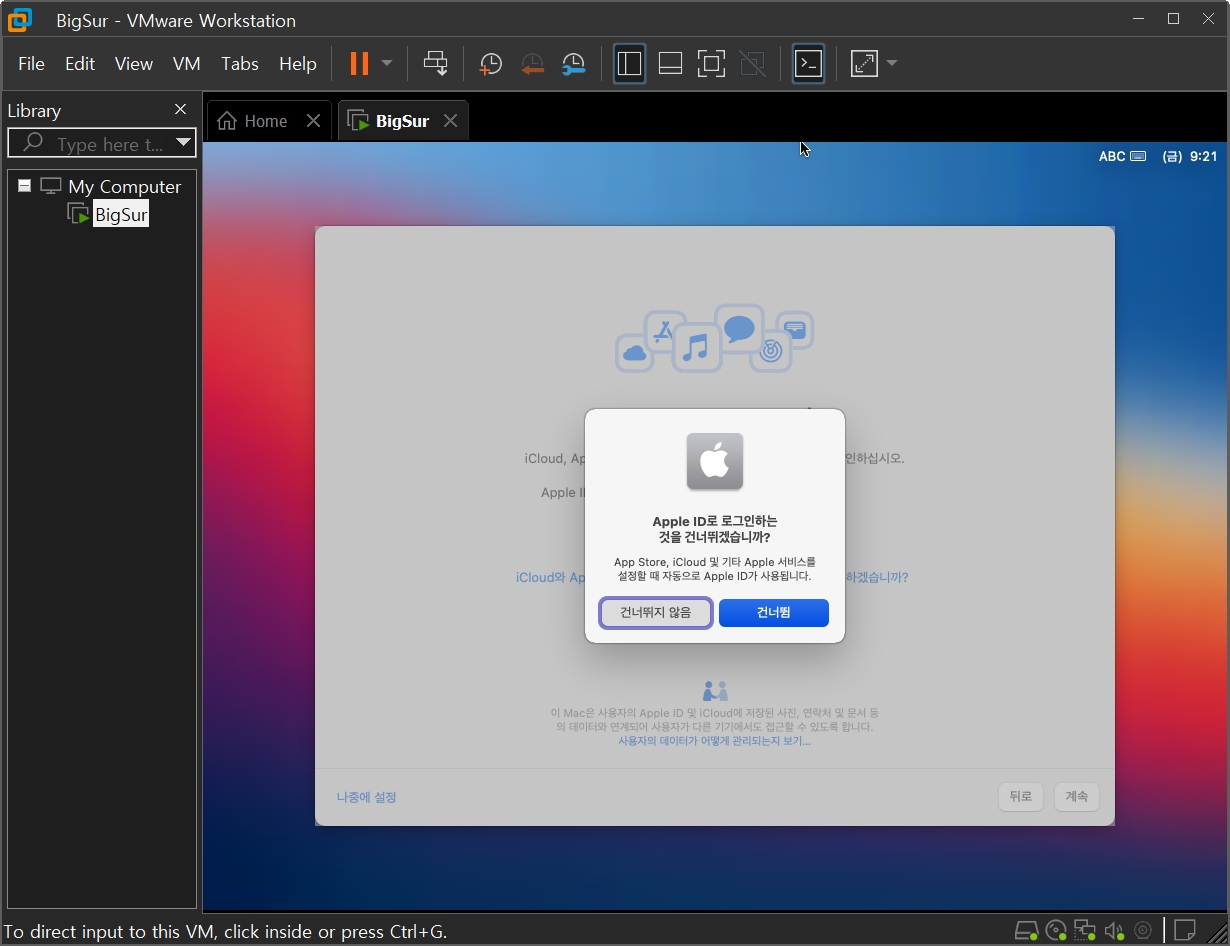Click the network adapter status icon
The width and height of the screenshot is (1230, 946).
1085,931
